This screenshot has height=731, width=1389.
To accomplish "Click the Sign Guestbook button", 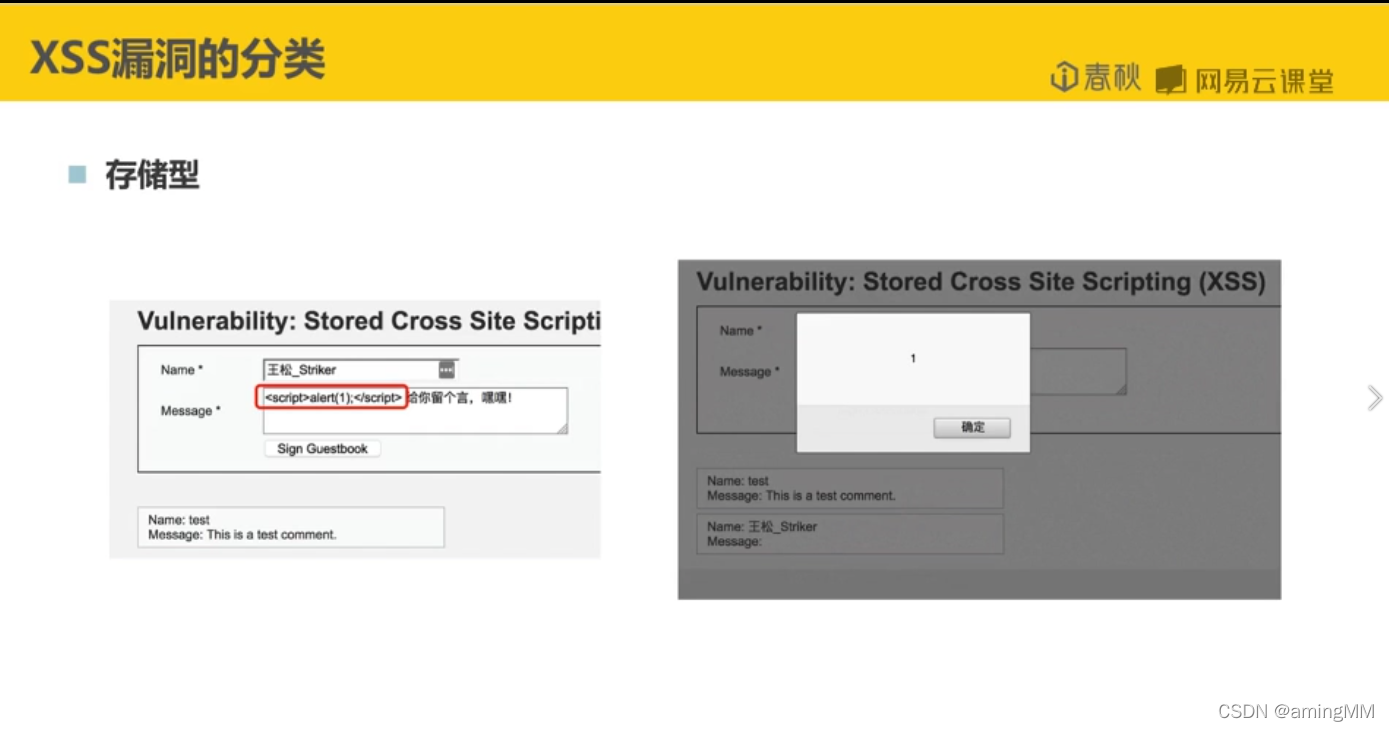I will tap(322, 449).
